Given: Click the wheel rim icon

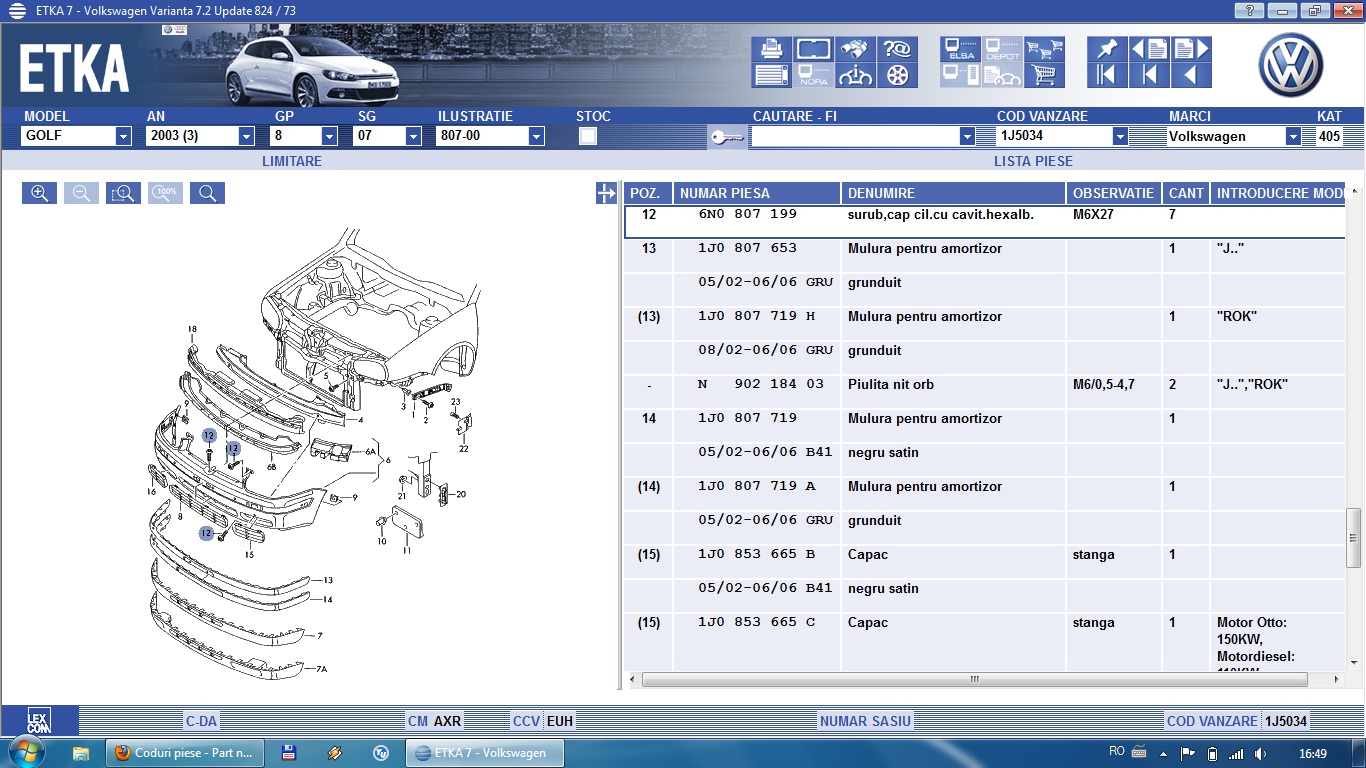Looking at the screenshot, I should click(x=897, y=75).
